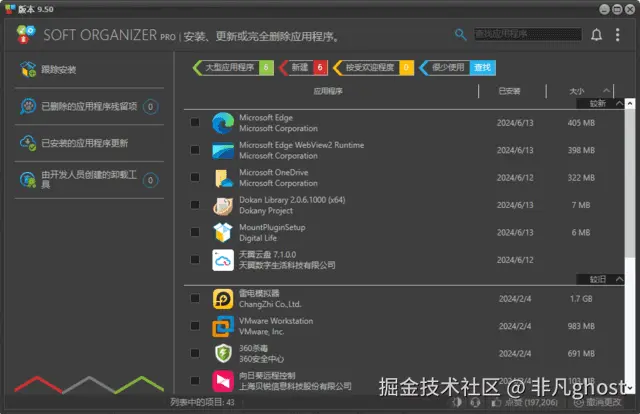640x414 pixels.
Task: Open 已删除的应用程序残留项 section
Action: [x=89, y=107]
